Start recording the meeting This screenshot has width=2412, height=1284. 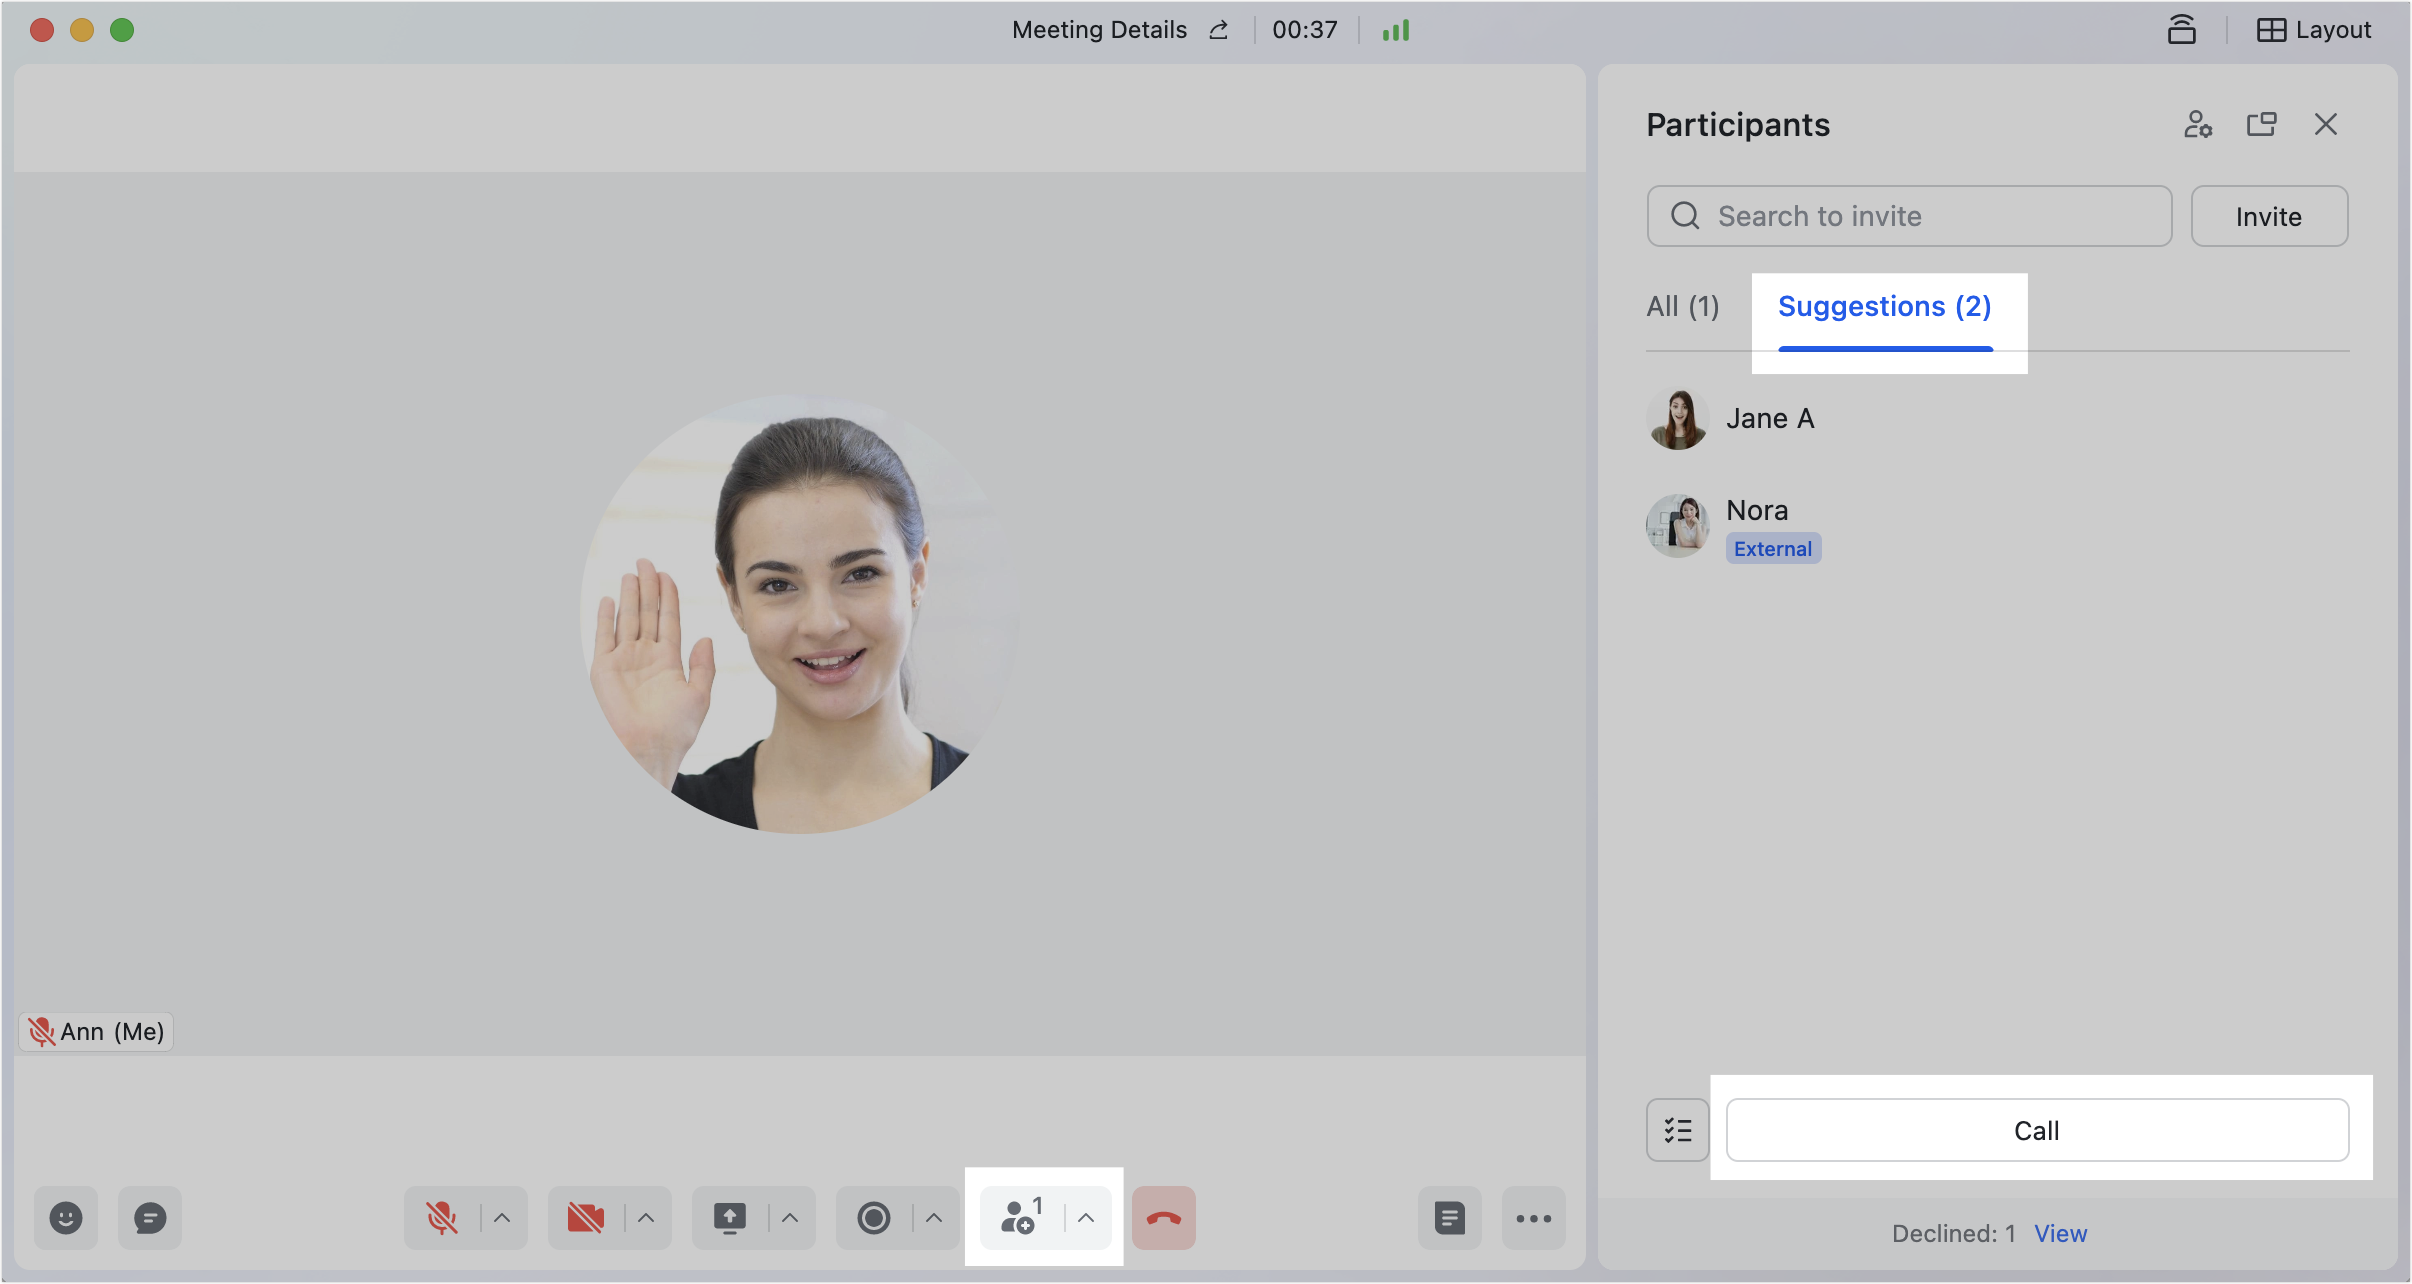[x=873, y=1218]
